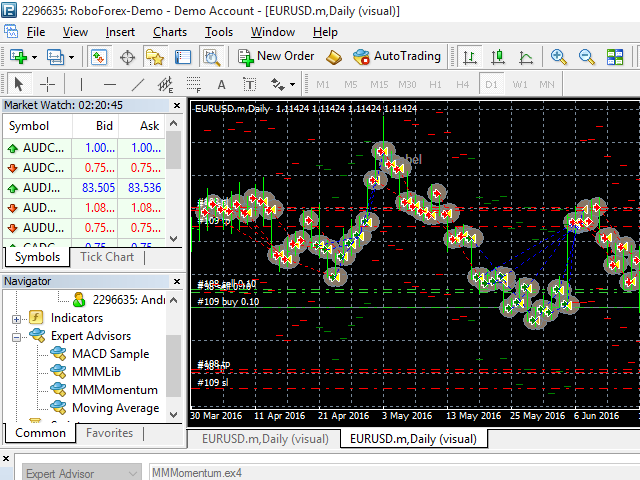
Task: Select the crosshair cursor tool
Action: click(47, 84)
